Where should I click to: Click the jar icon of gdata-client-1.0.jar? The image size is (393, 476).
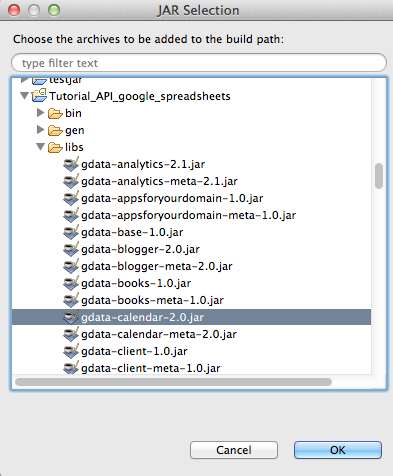(x=71, y=351)
